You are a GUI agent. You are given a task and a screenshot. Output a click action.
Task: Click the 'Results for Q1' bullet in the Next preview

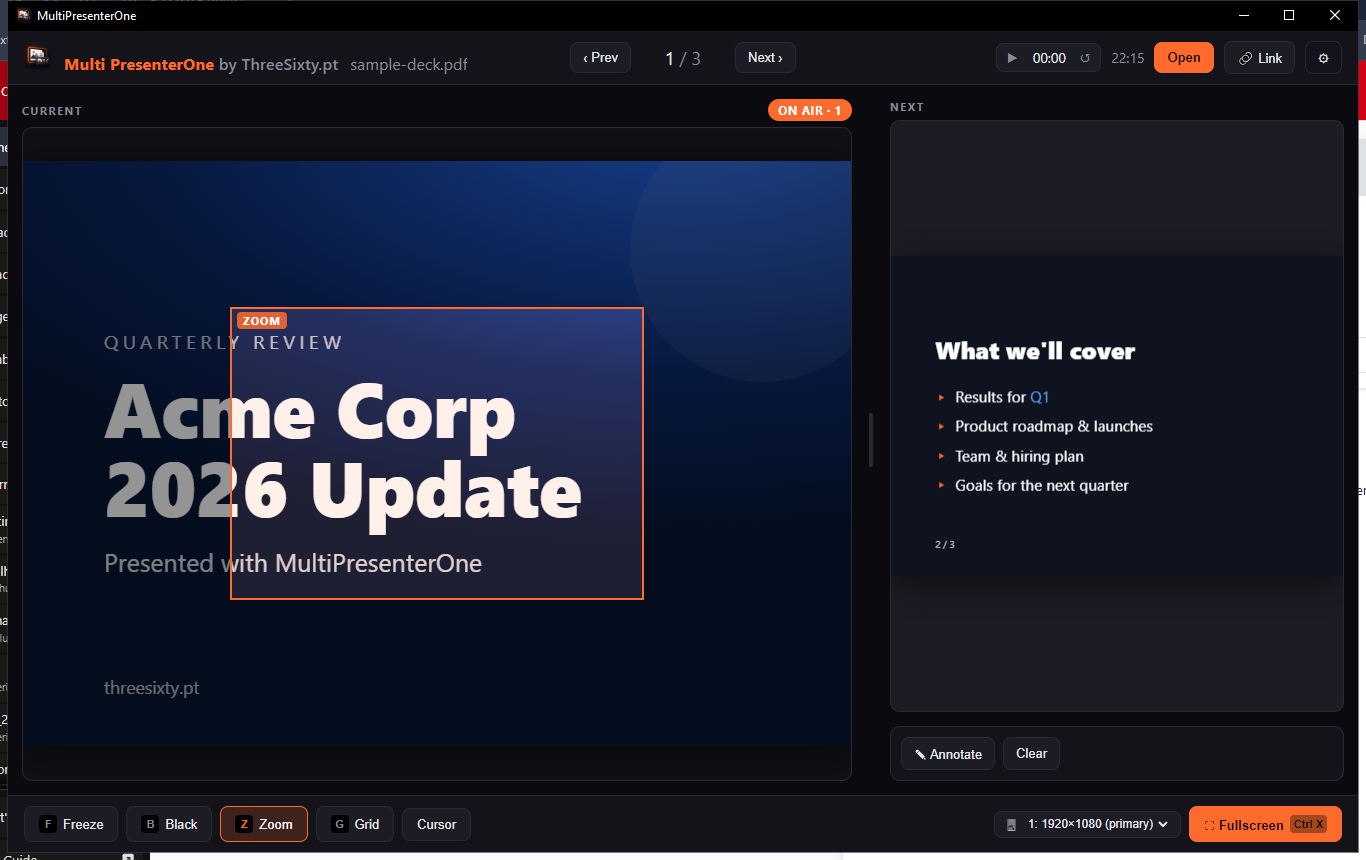click(x=1002, y=397)
